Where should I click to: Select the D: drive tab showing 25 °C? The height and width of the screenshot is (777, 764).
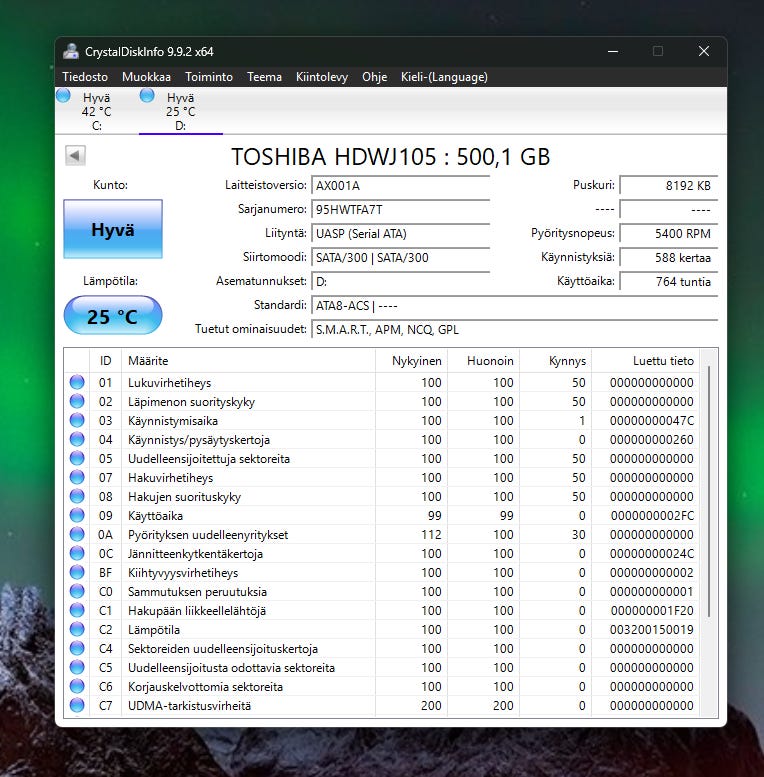click(x=181, y=111)
